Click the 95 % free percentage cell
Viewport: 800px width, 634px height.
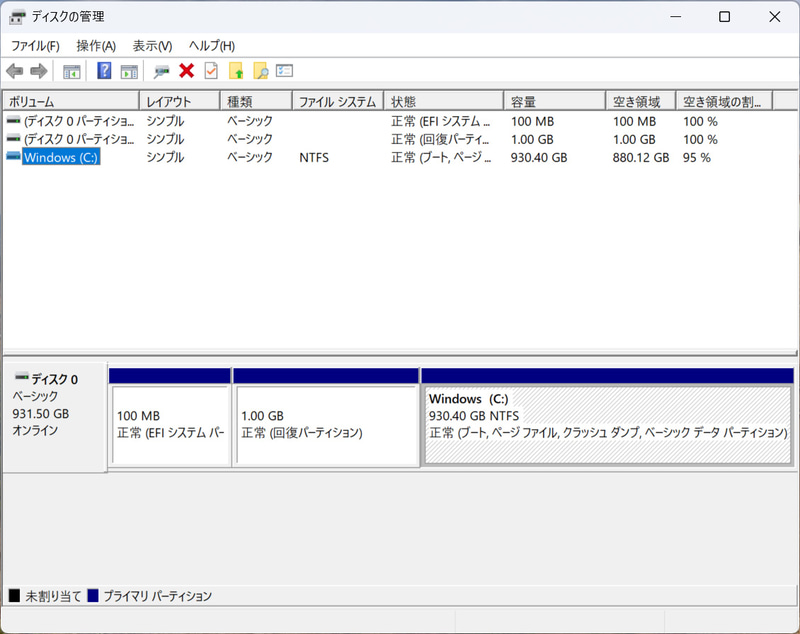click(x=696, y=158)
